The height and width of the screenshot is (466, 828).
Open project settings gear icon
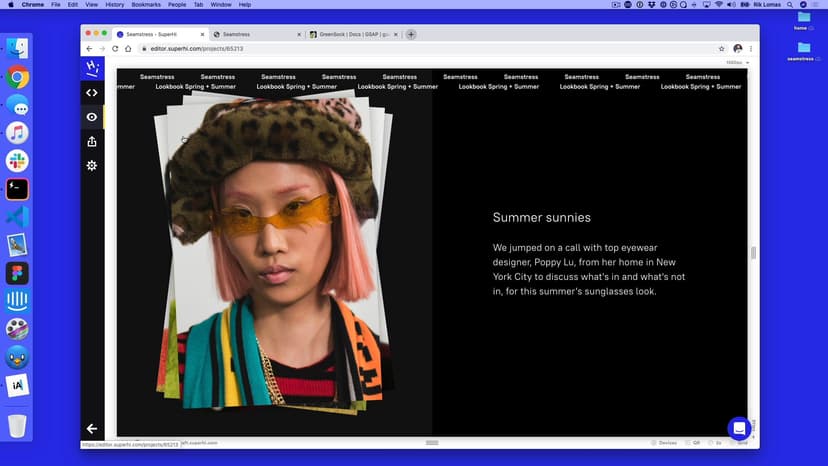92,165
